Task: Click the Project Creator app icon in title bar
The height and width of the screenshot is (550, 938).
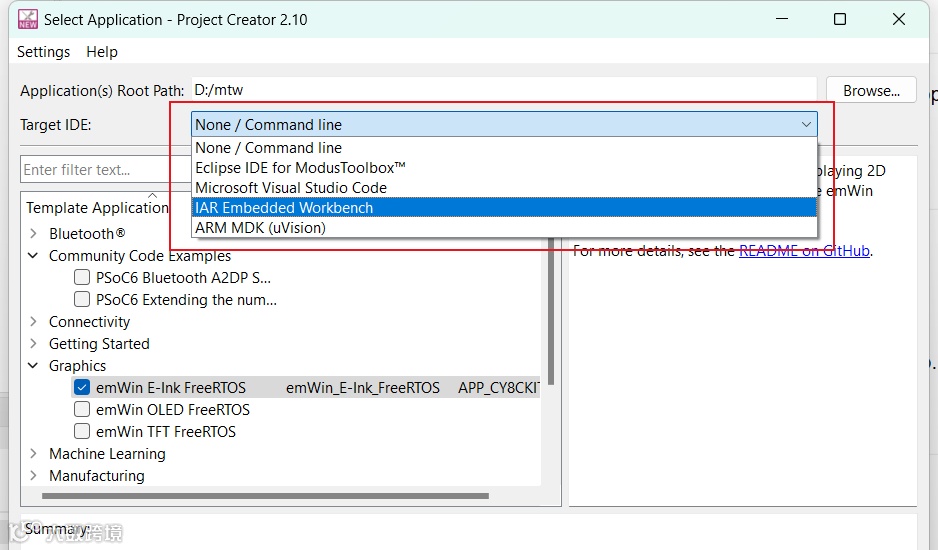Action: (x=28, y=19)
